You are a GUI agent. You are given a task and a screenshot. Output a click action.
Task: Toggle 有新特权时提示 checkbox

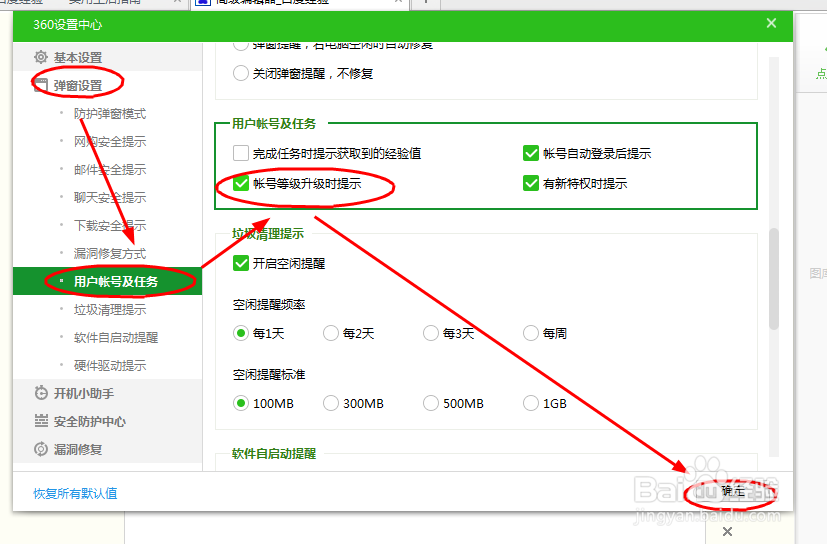(x=531, y=183)
